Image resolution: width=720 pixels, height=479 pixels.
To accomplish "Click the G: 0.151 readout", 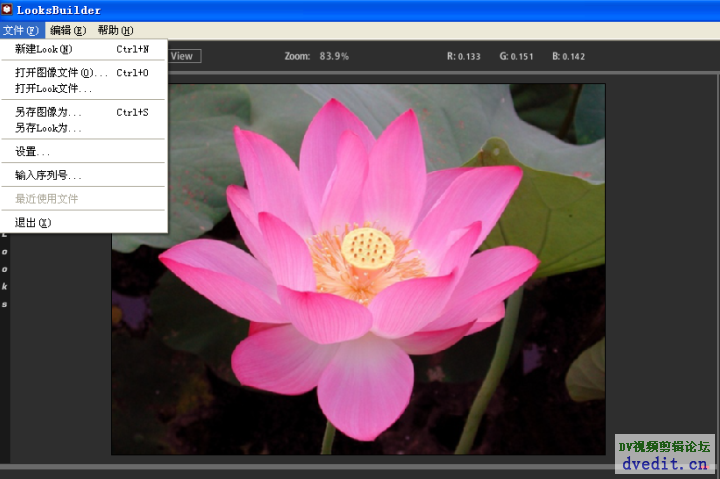I will pyautogui.click(x=516, y=56).
